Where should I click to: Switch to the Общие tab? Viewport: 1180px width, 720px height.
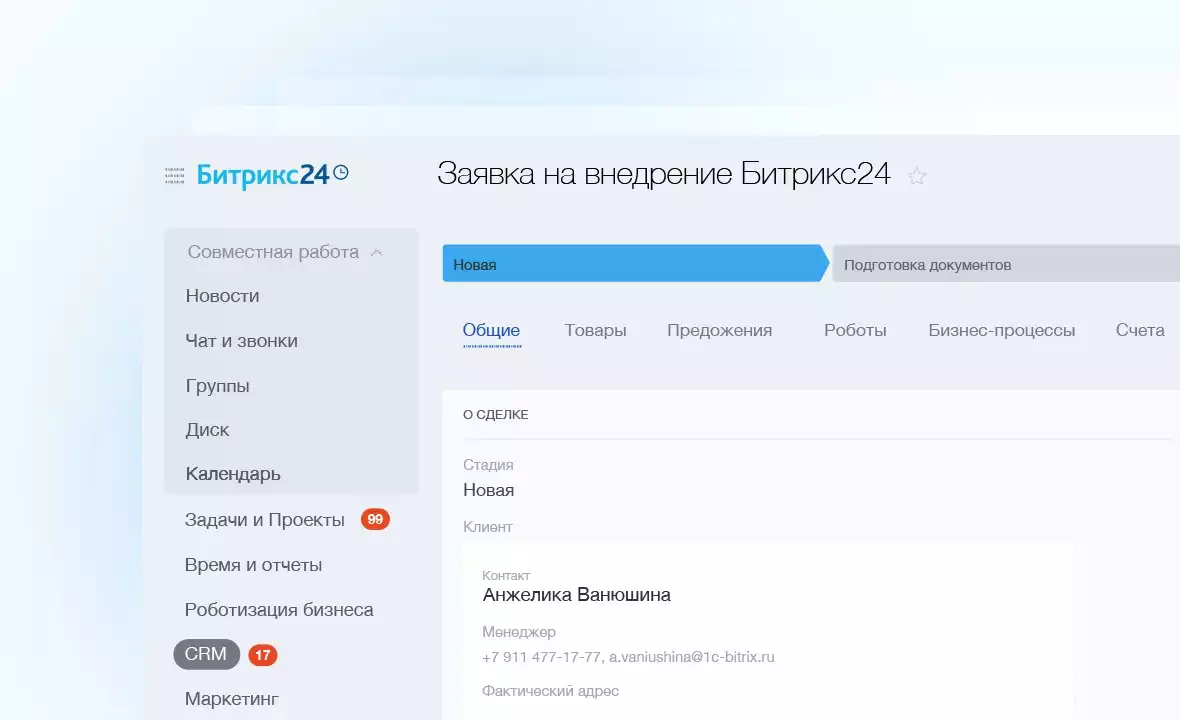point(491,330)
